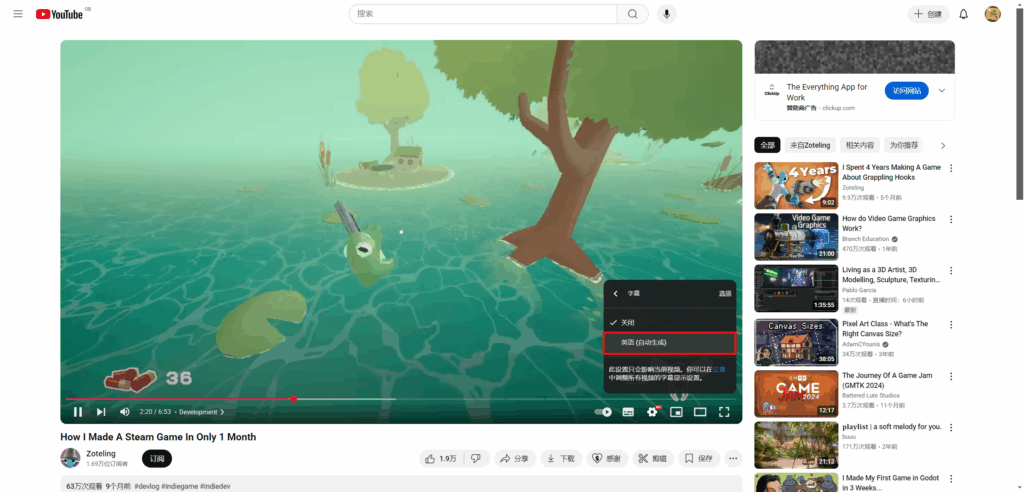Open the 4 Years Grappling Hooks thumbnail
The image size is (1024, 492).
pyautogui.click(x=796, y=186)
